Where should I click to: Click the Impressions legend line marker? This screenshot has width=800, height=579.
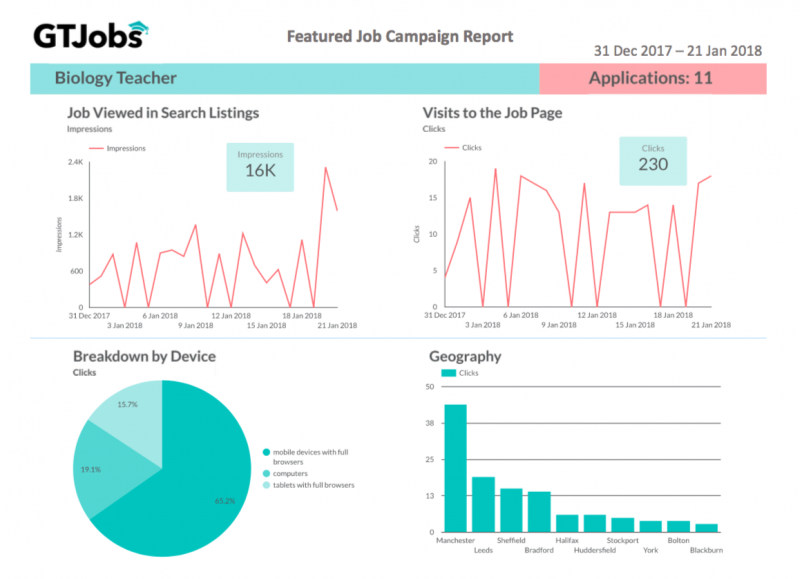tap(96, 148)
